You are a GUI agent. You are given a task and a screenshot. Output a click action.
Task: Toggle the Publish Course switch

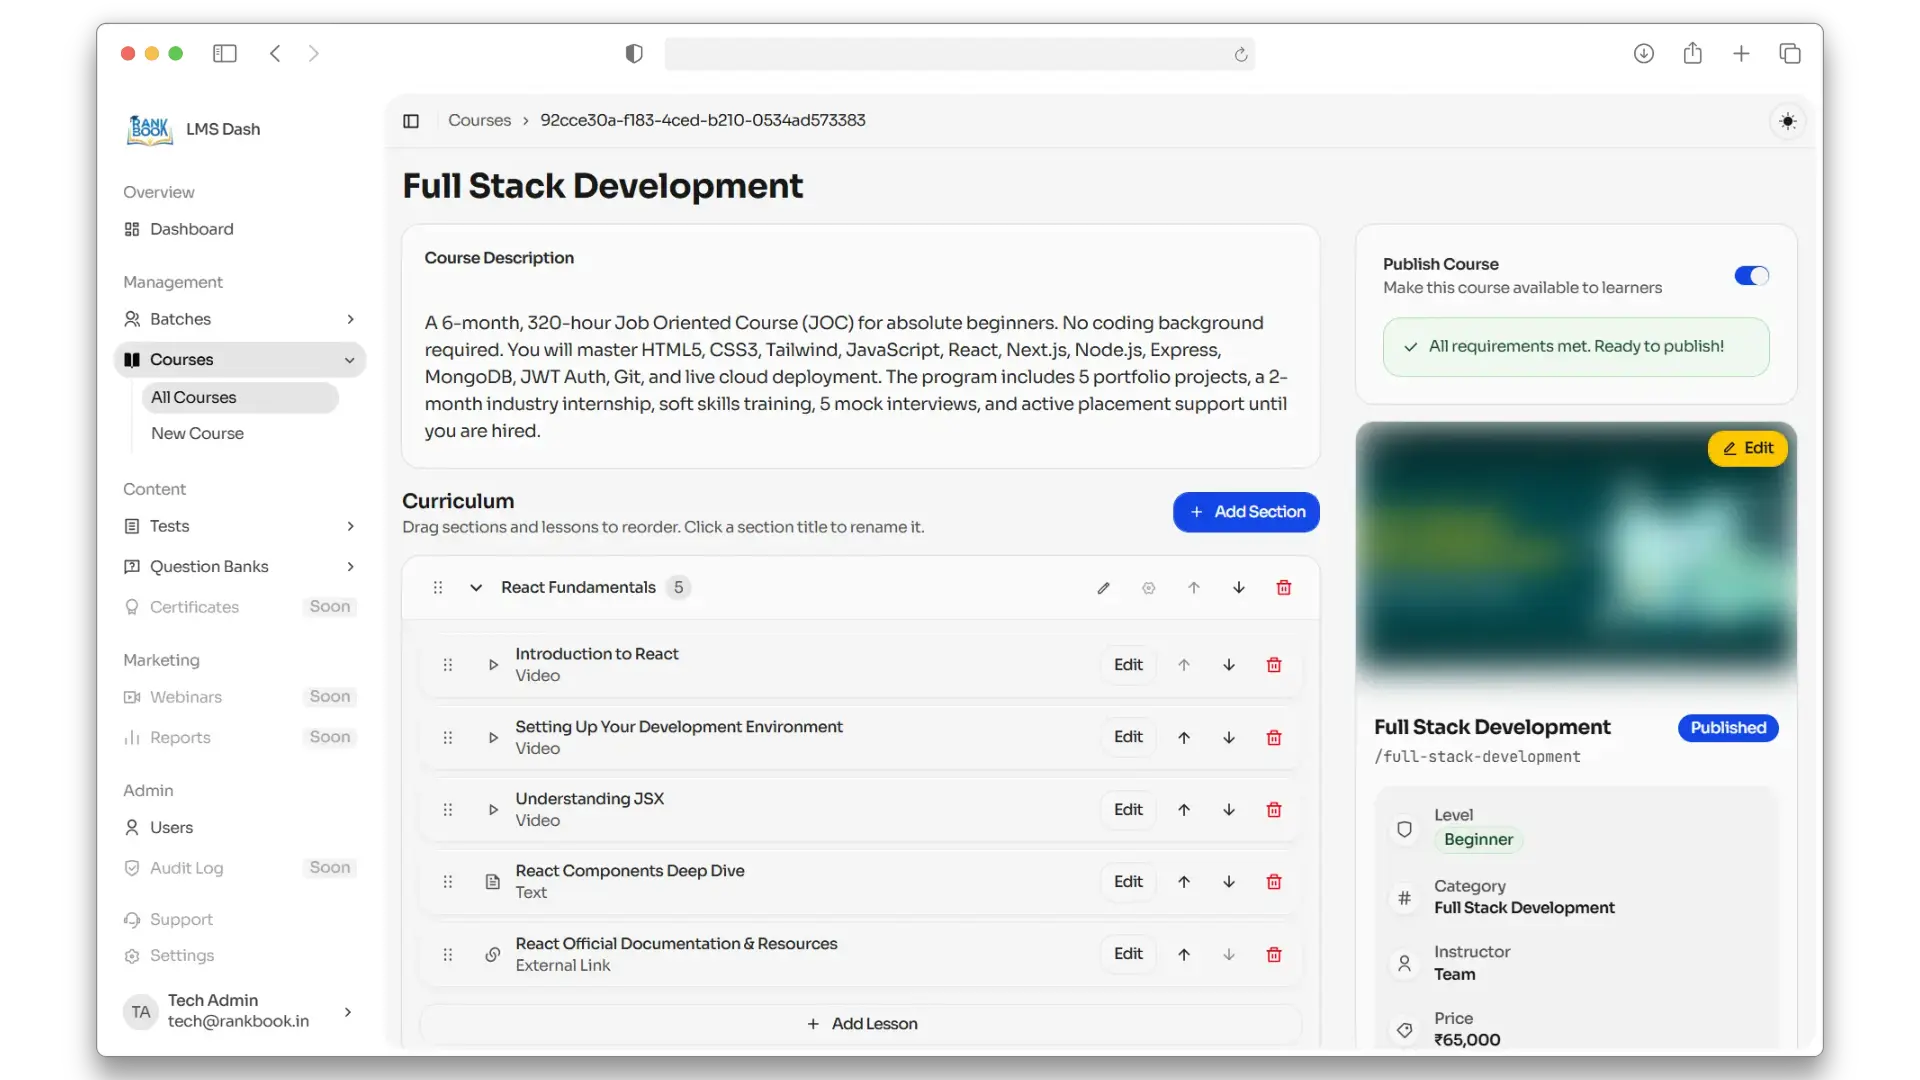tap(1752, 276)
